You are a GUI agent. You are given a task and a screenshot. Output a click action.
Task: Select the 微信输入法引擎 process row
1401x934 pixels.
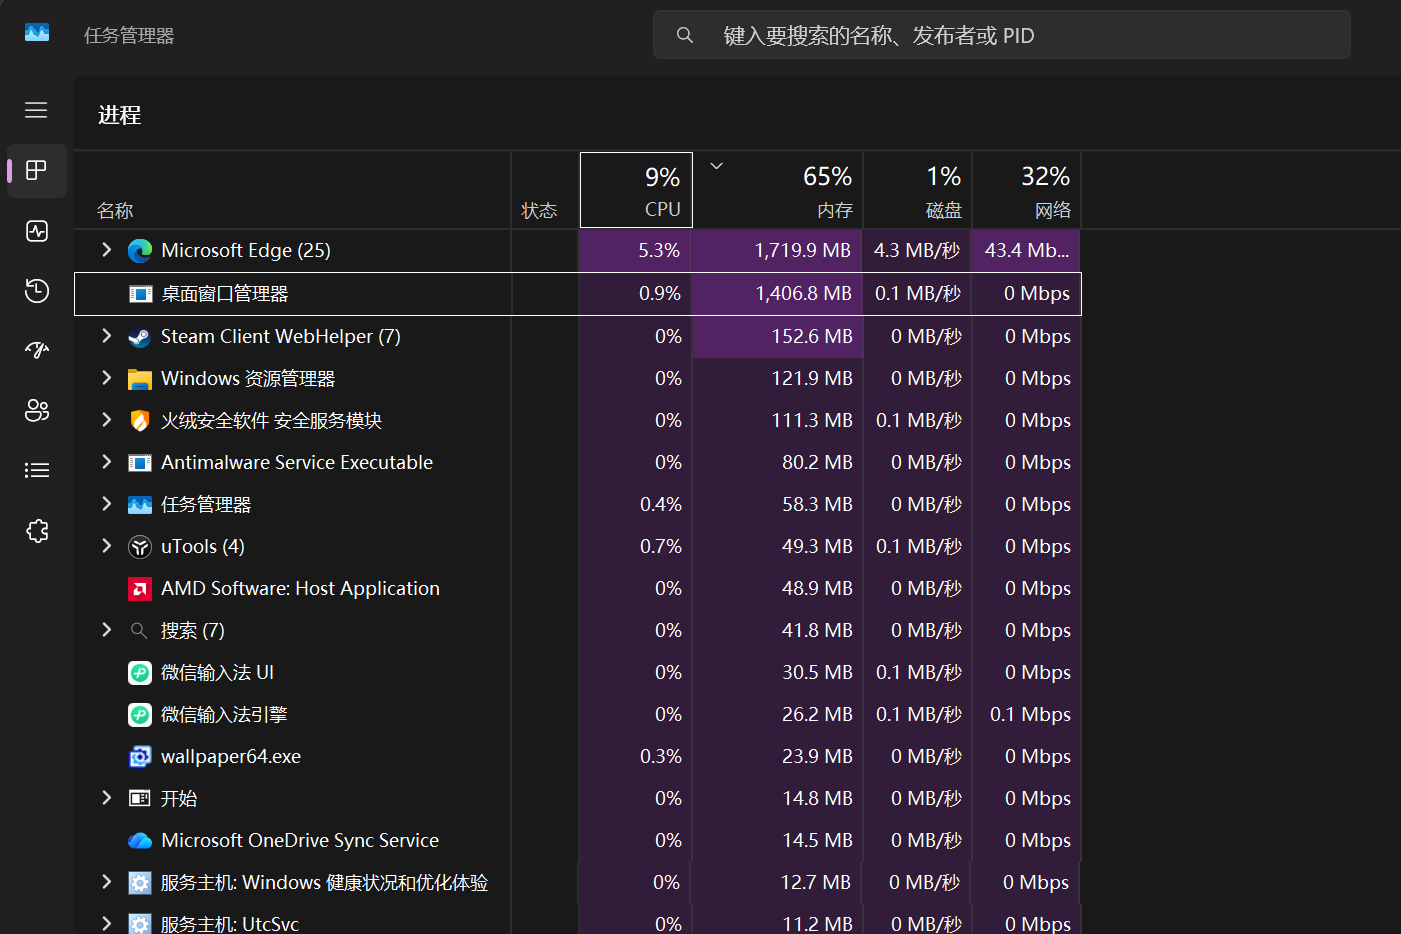click(x=578, y=715)
